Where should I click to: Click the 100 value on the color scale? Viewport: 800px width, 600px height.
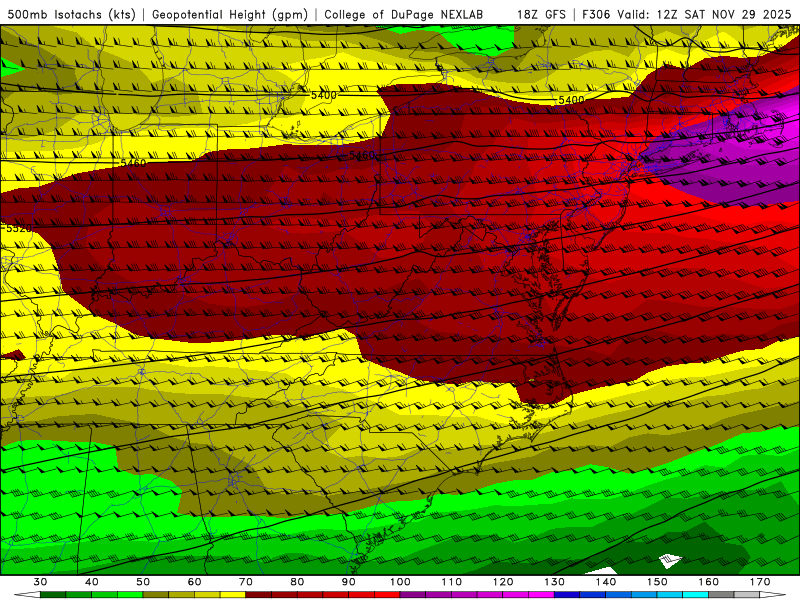(401, 582)
